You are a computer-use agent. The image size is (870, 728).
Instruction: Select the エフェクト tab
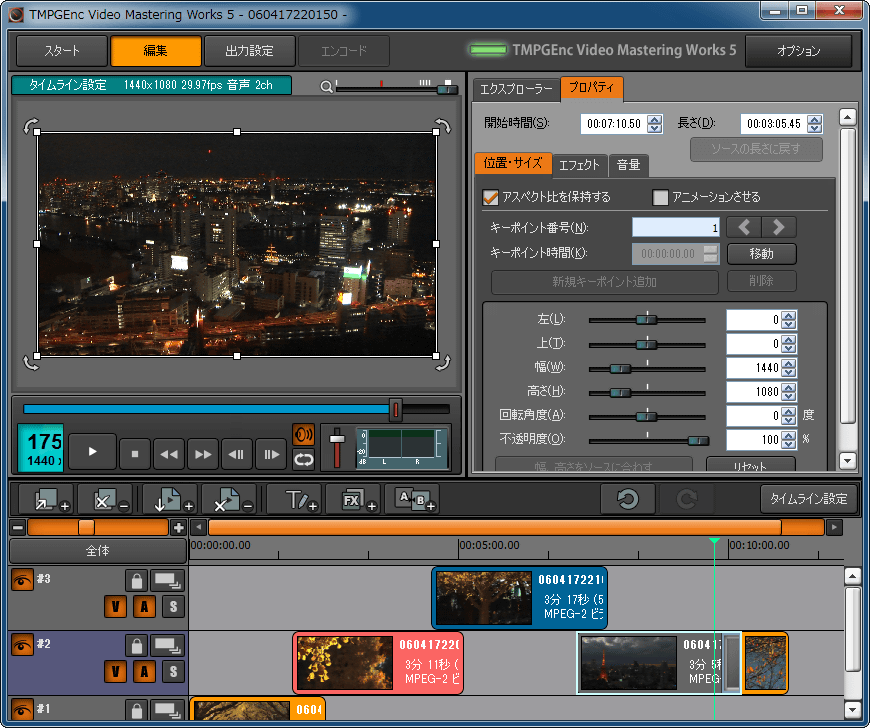(579, 165)
